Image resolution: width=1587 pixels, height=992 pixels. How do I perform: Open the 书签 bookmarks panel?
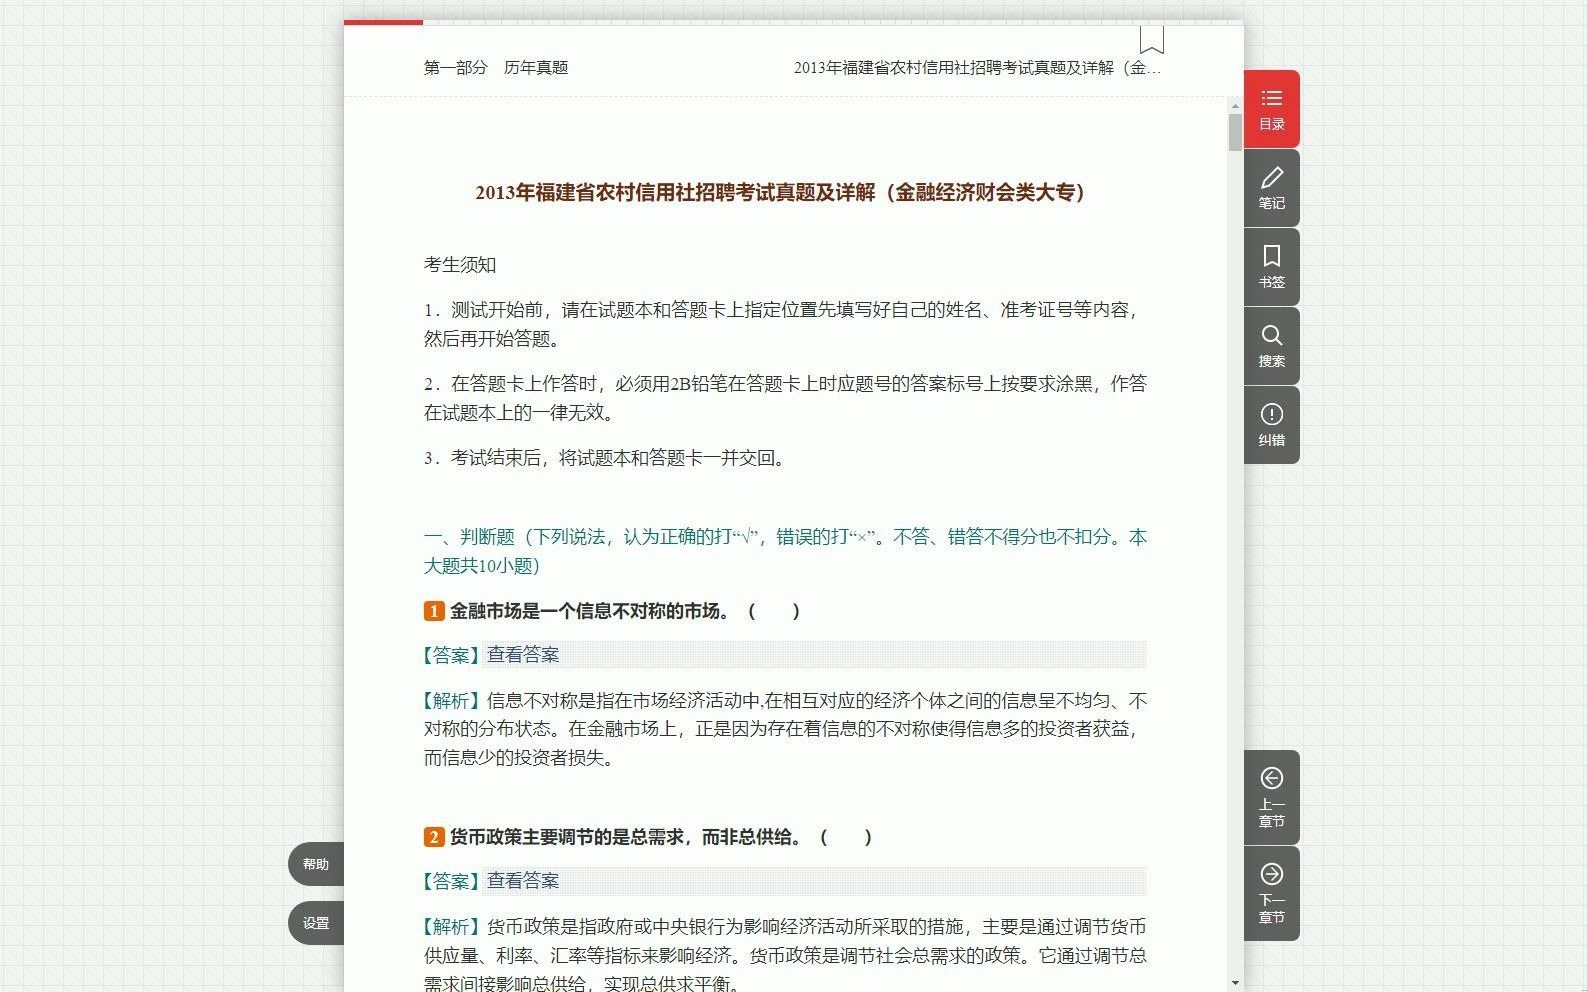(1271, 267)
